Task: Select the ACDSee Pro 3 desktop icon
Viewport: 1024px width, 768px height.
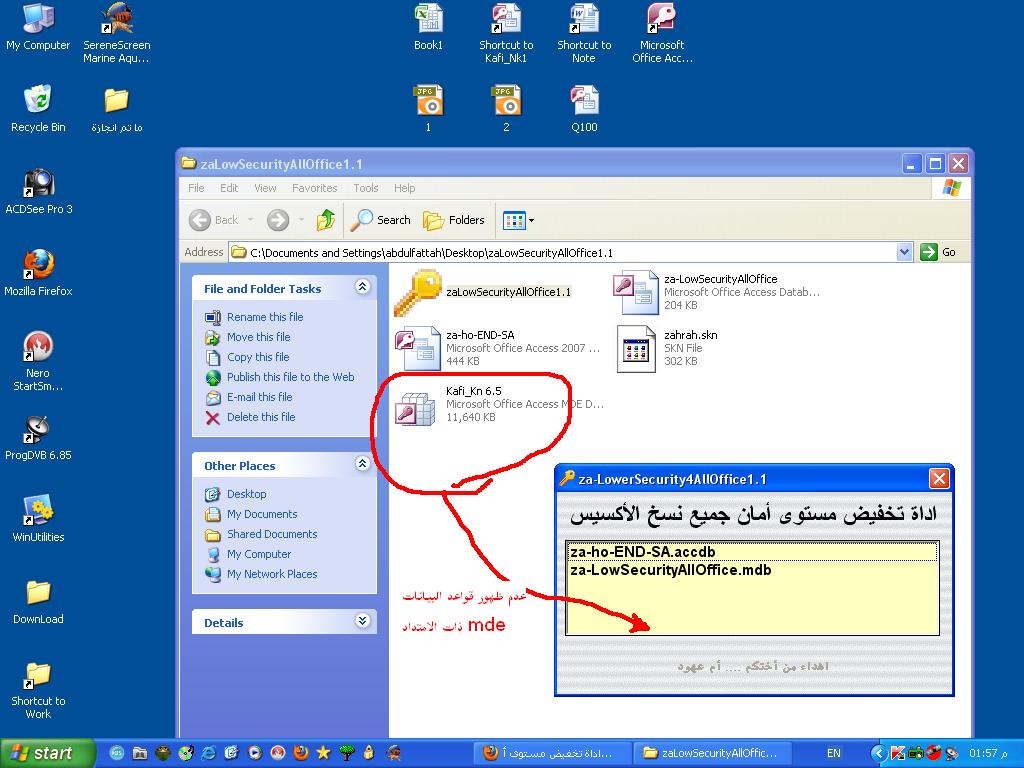Action: coord(39,191)
